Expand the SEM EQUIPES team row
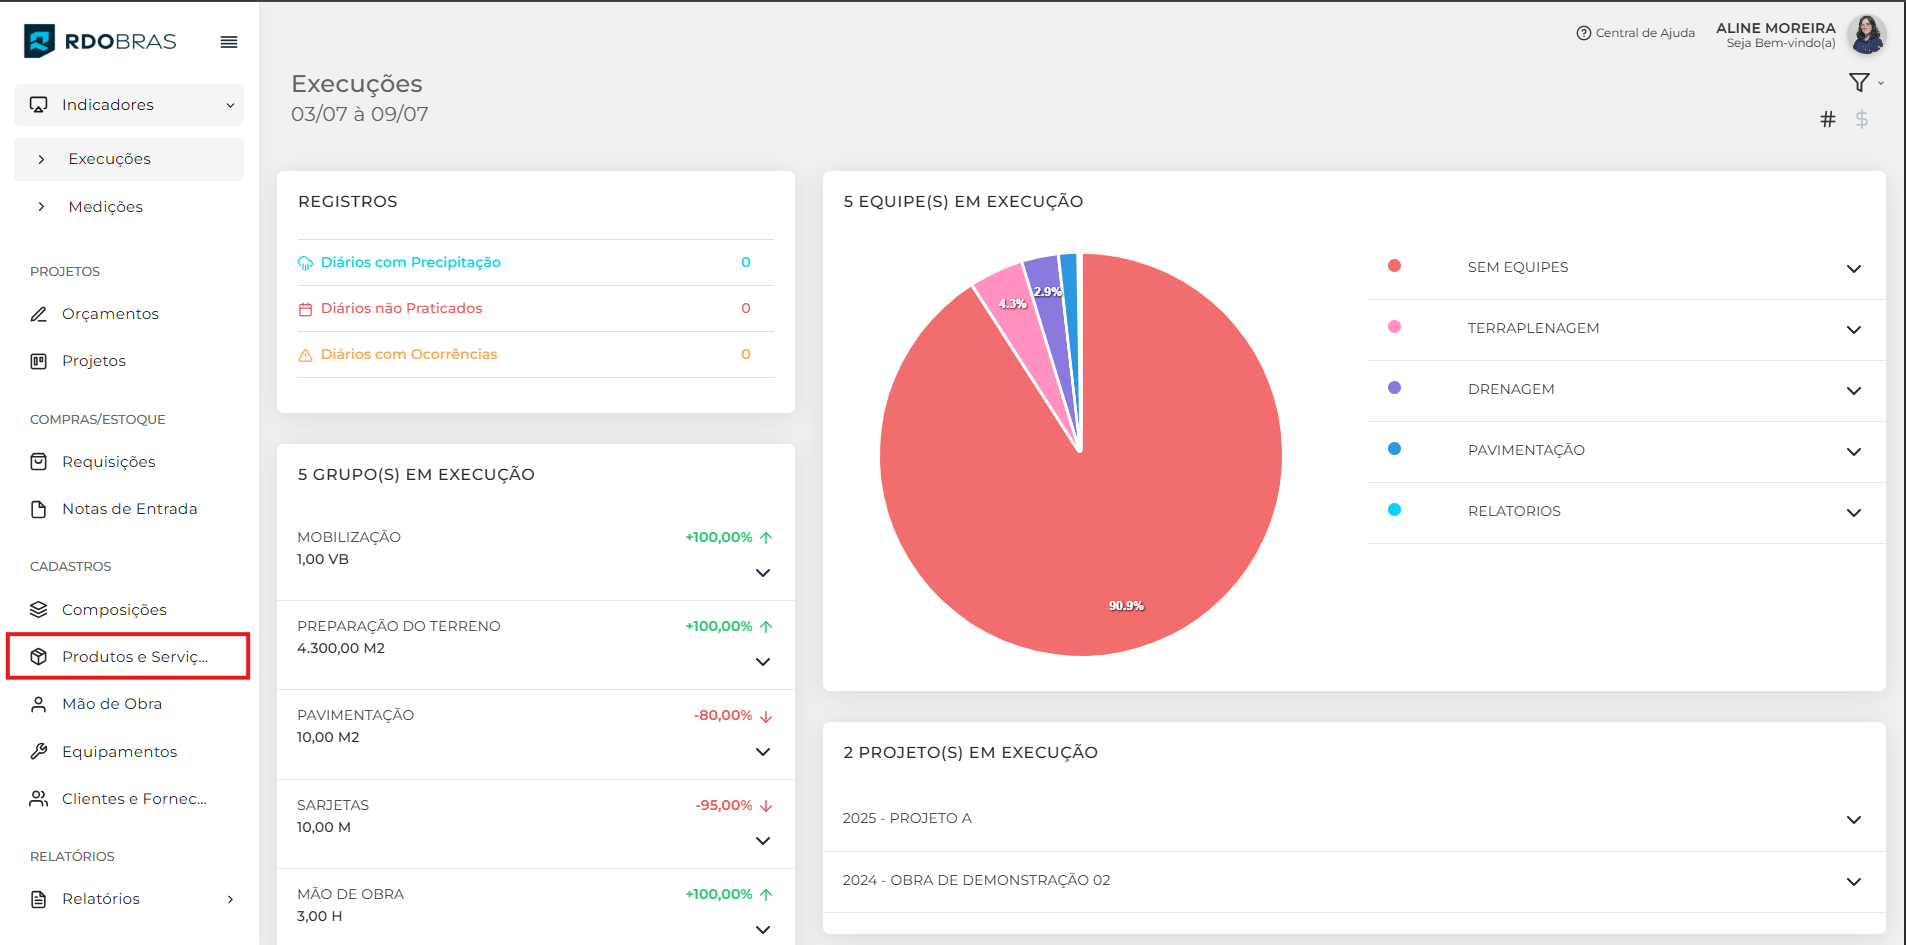This screenshot has height=945, width=1906. point(1853,269)
